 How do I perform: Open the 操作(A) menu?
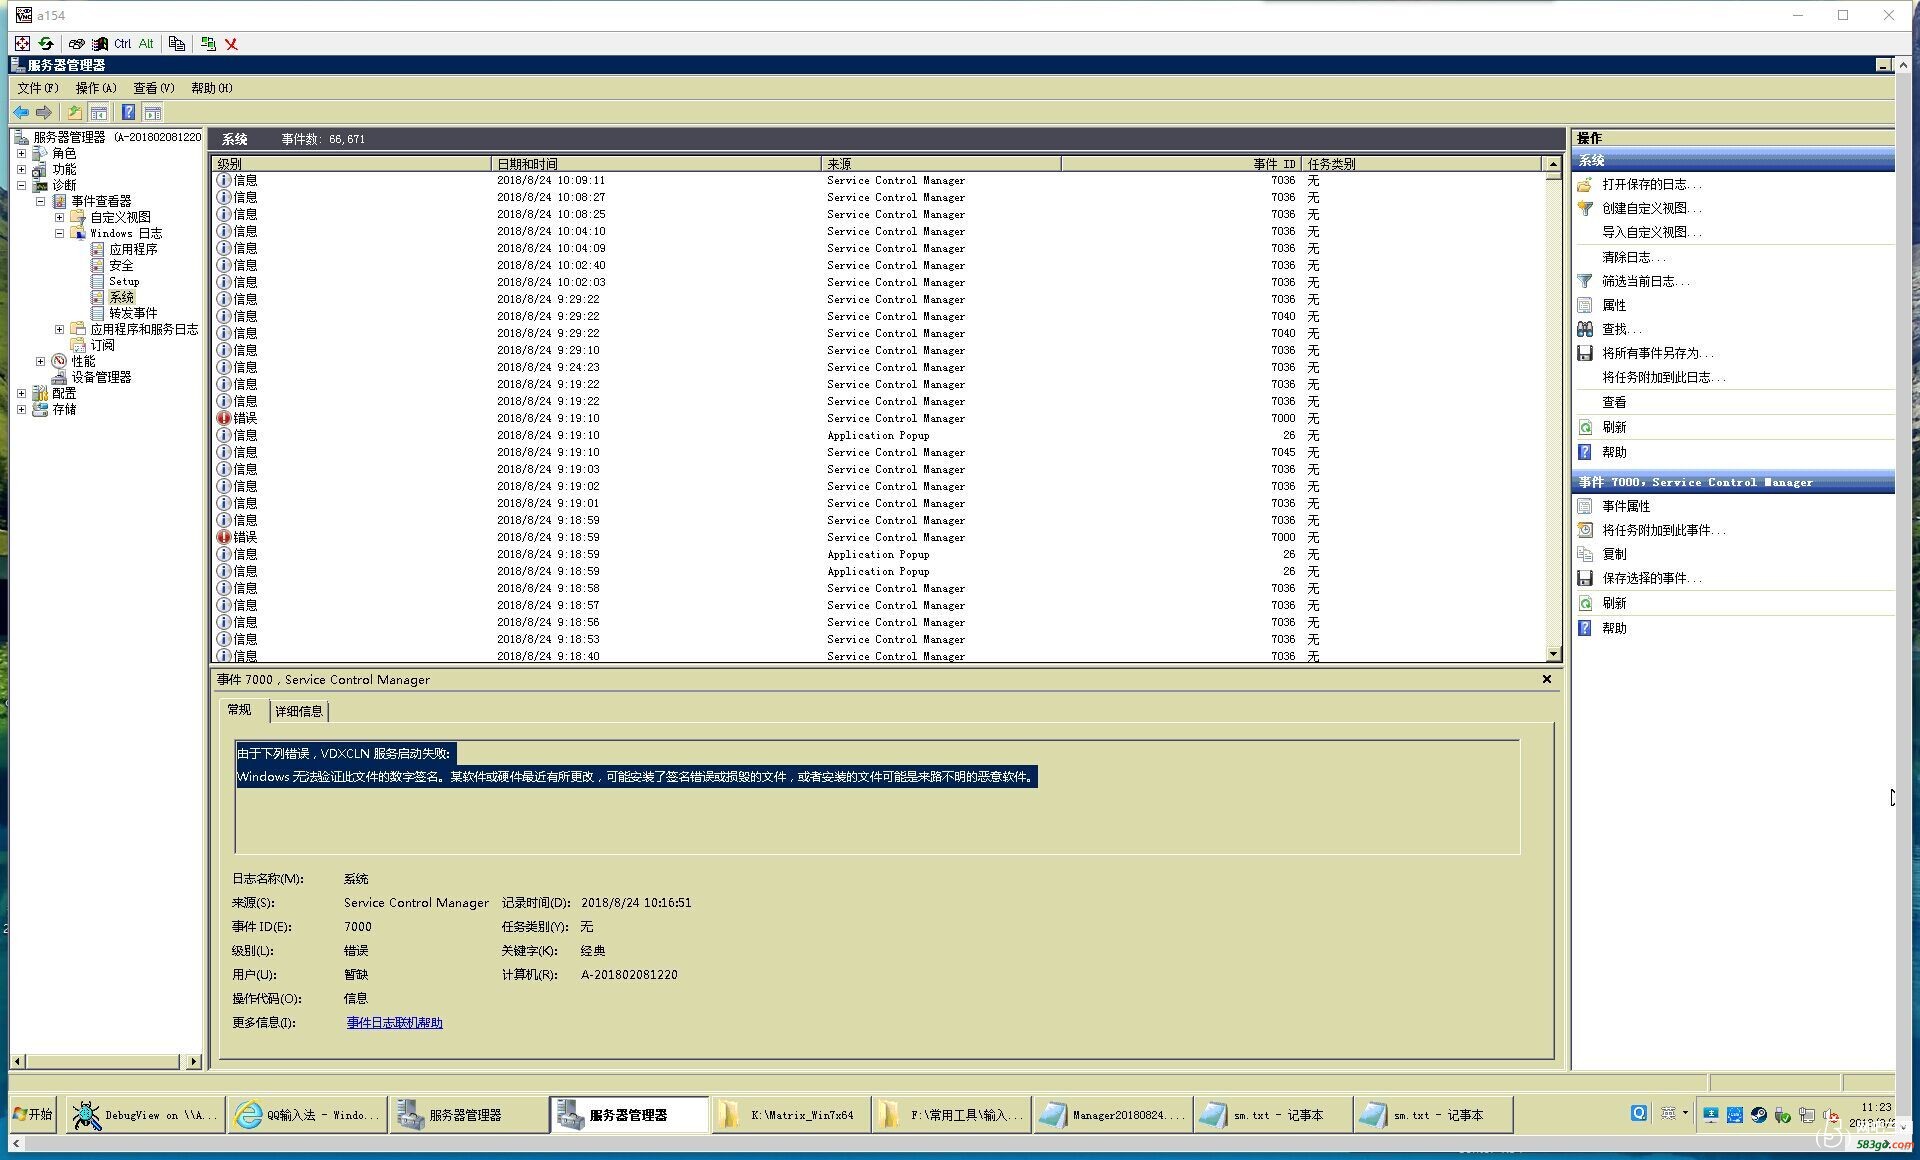(95, 88)
